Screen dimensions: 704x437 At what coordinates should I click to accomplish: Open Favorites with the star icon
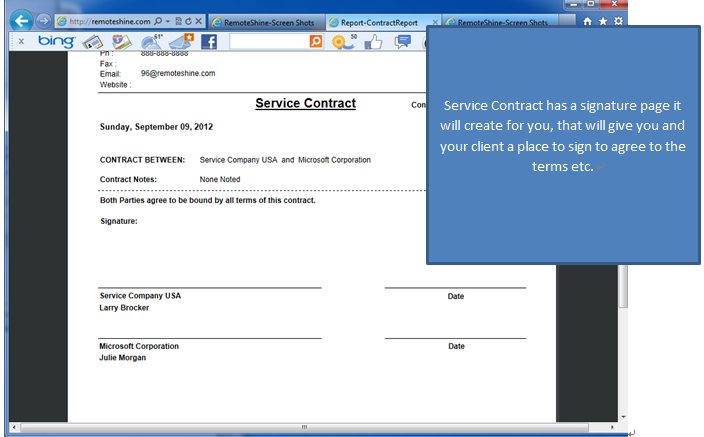pos(603,21)
